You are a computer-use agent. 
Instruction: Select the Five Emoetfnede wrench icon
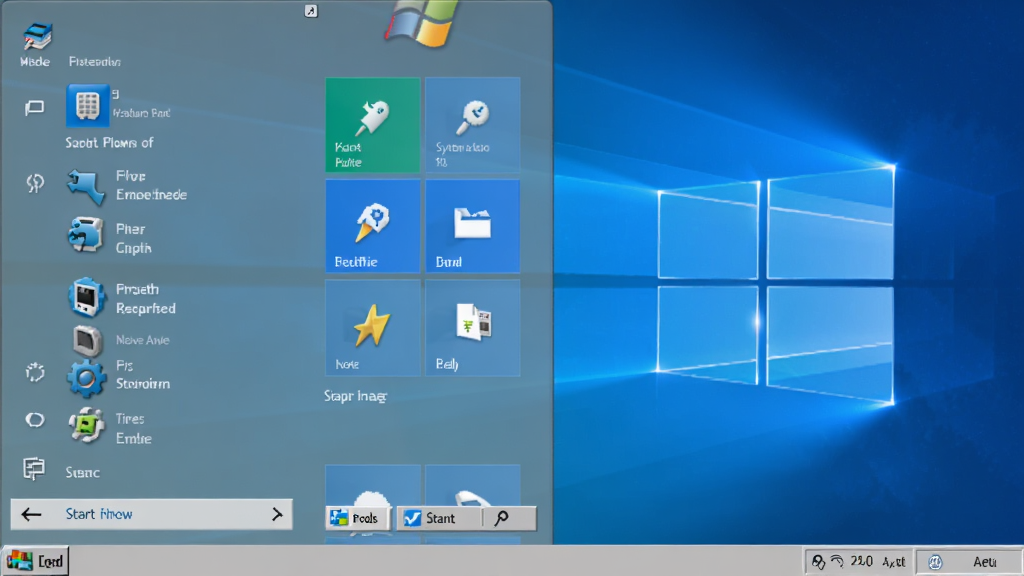point(86,186)
